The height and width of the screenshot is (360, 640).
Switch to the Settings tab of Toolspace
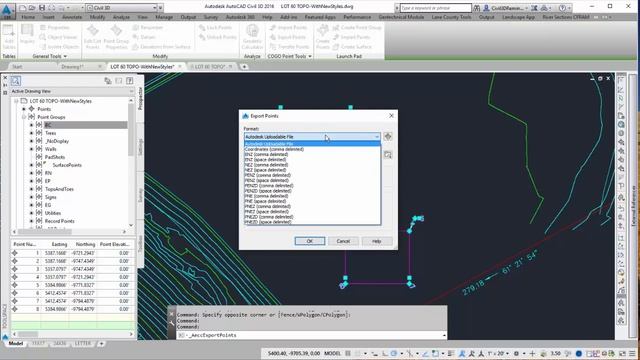[x=140, y=147]
